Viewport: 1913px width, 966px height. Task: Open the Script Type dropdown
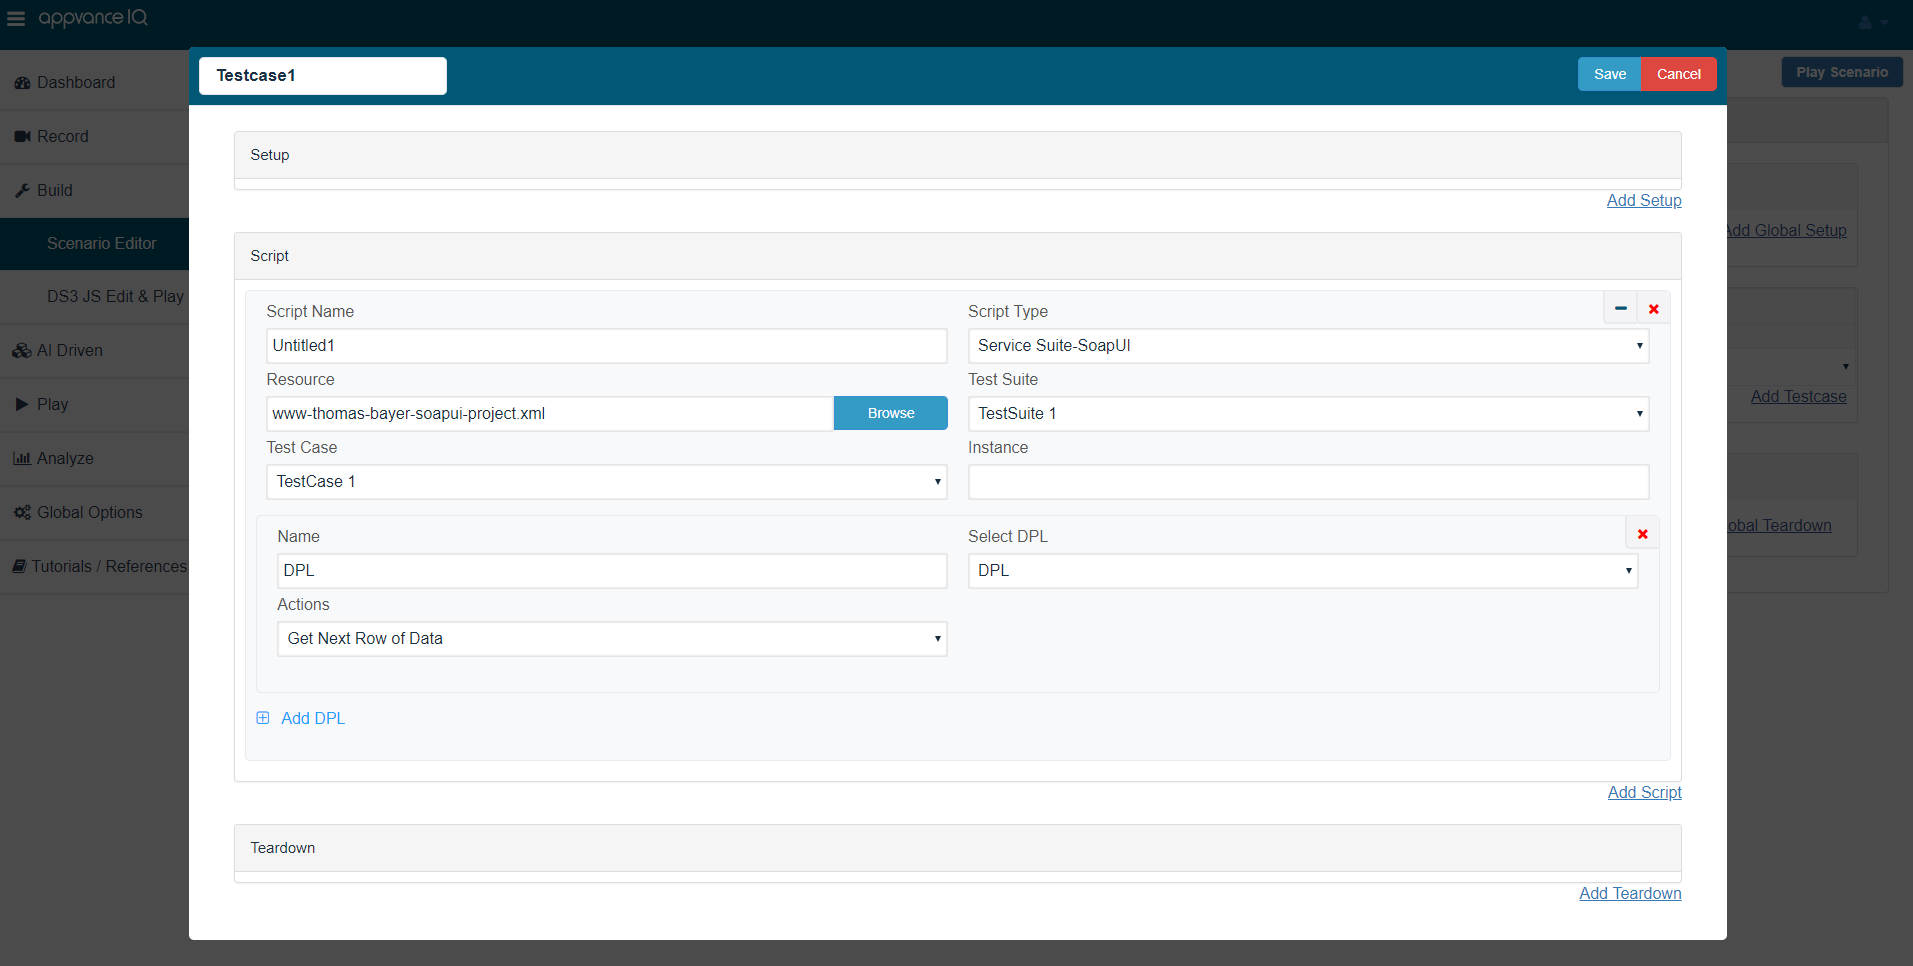point(1308,345)
